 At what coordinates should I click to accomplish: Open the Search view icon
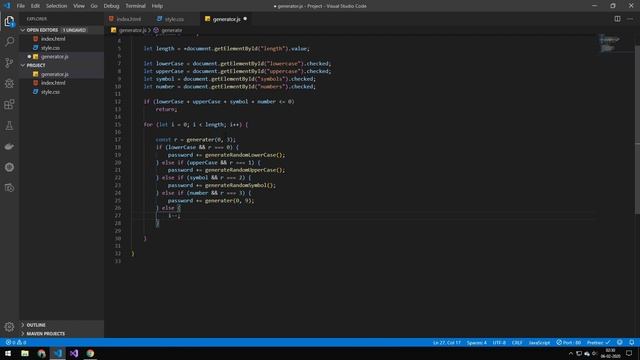(9, 42)
